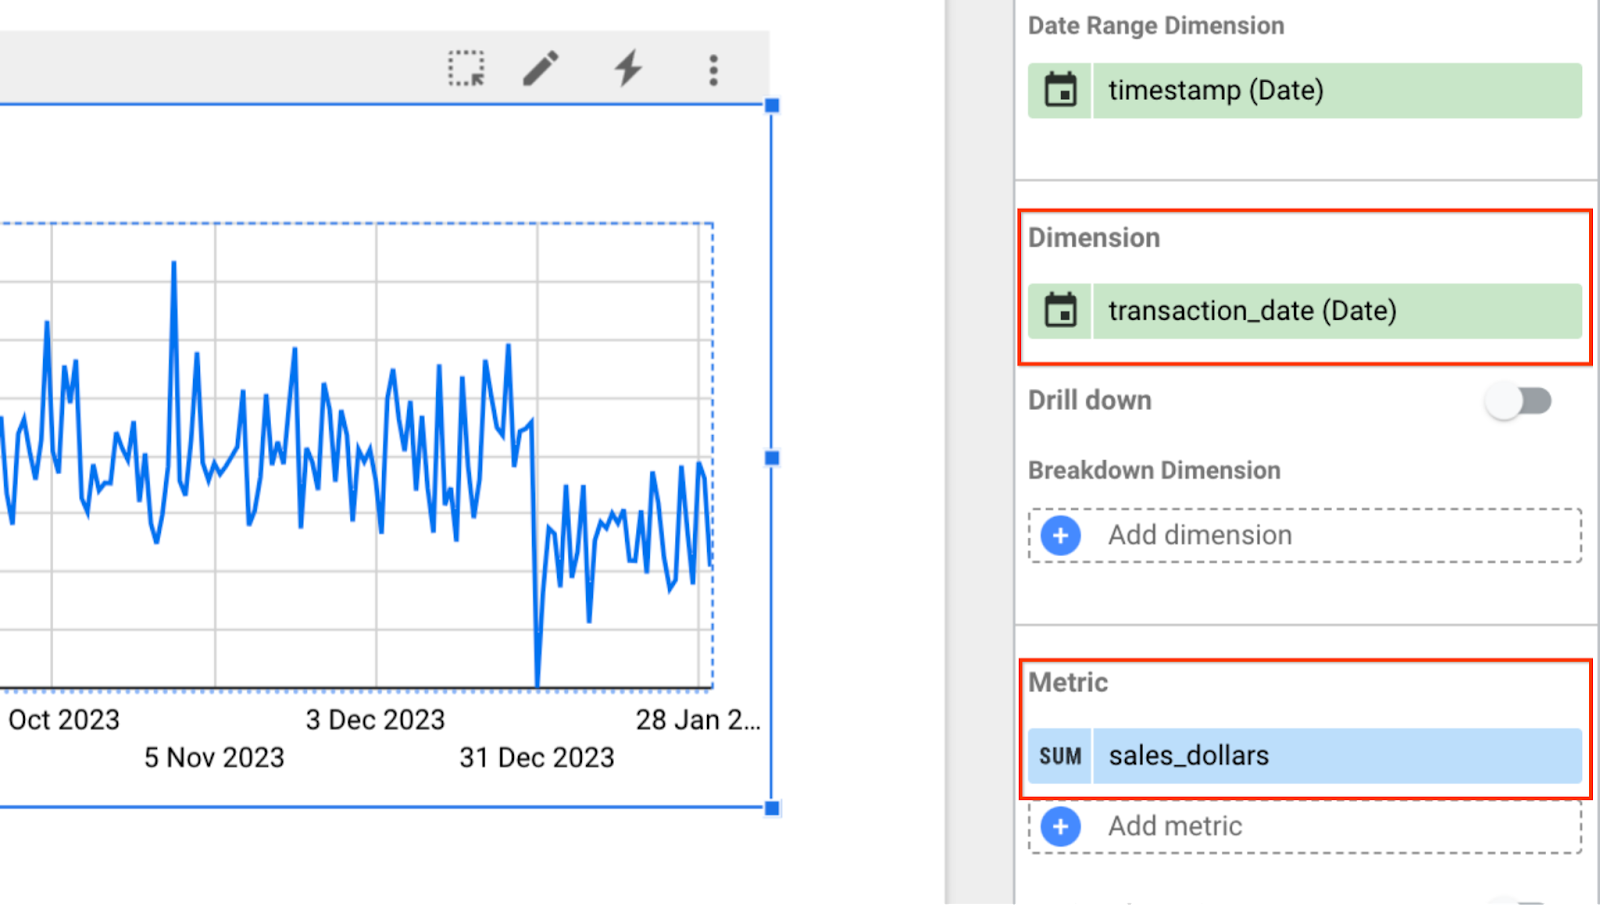Click calendar icon beside timestamp (Date)
Screen dimensions: 1600x905
(1060, 91)
